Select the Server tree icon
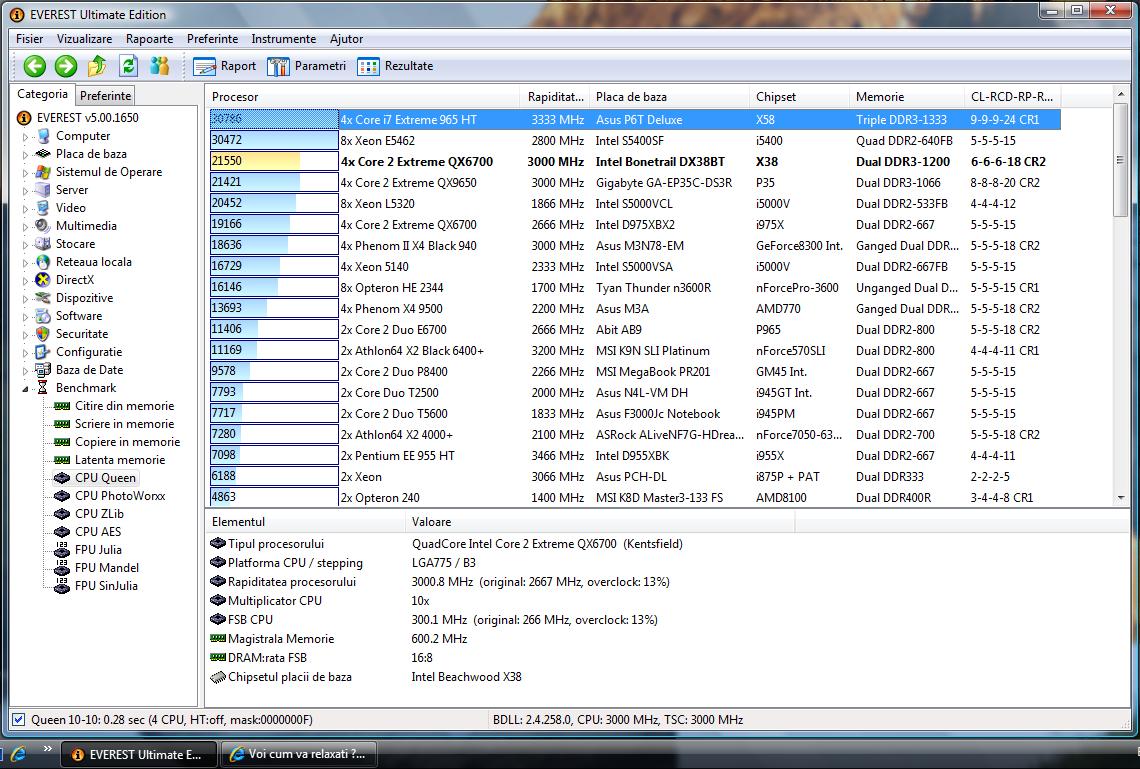 [x=44, y=190]
